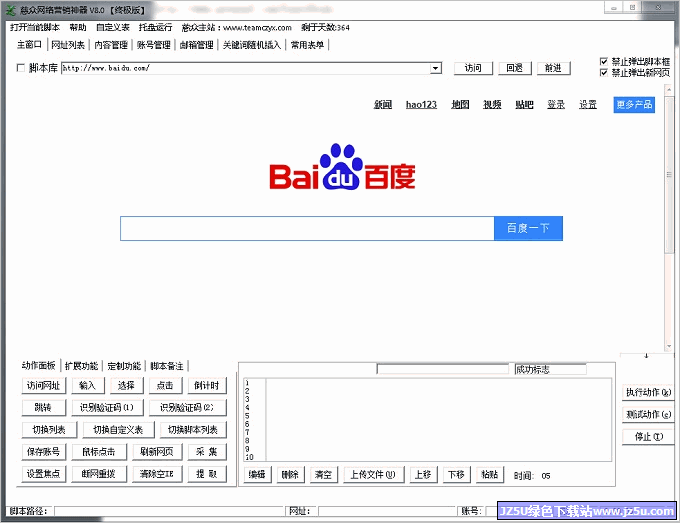Screen dimensions: 680x523
Task: Open the 贴吧 link
Action: 524,104
